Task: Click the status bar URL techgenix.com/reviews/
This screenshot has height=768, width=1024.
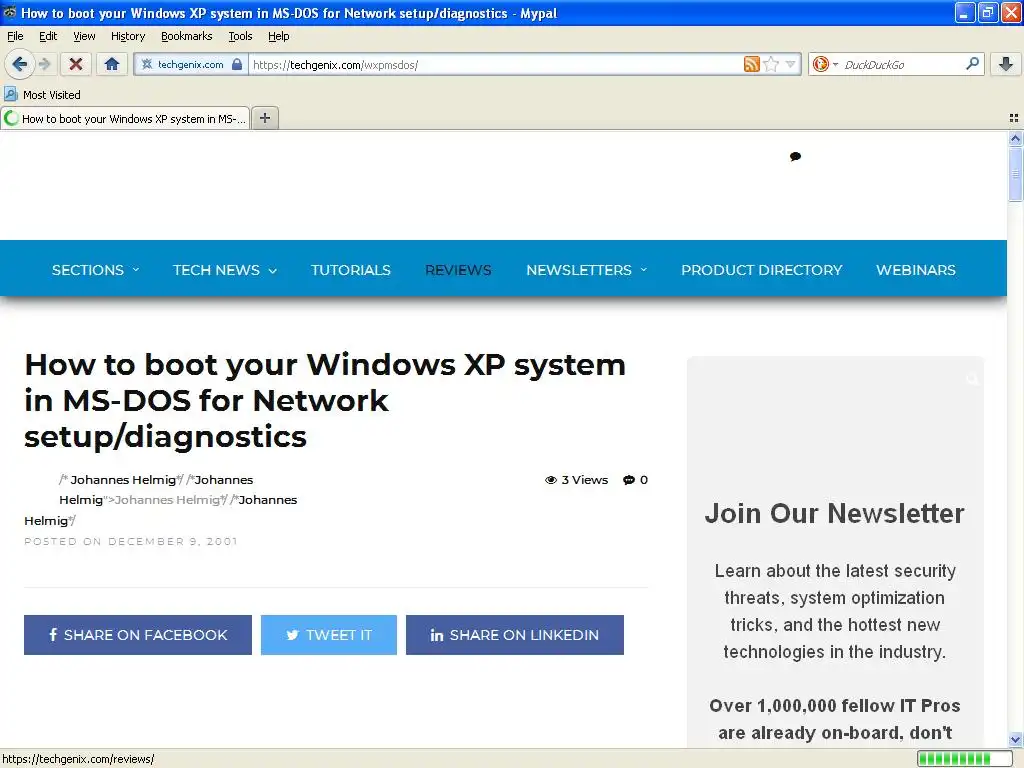Action: click(78, 759)
